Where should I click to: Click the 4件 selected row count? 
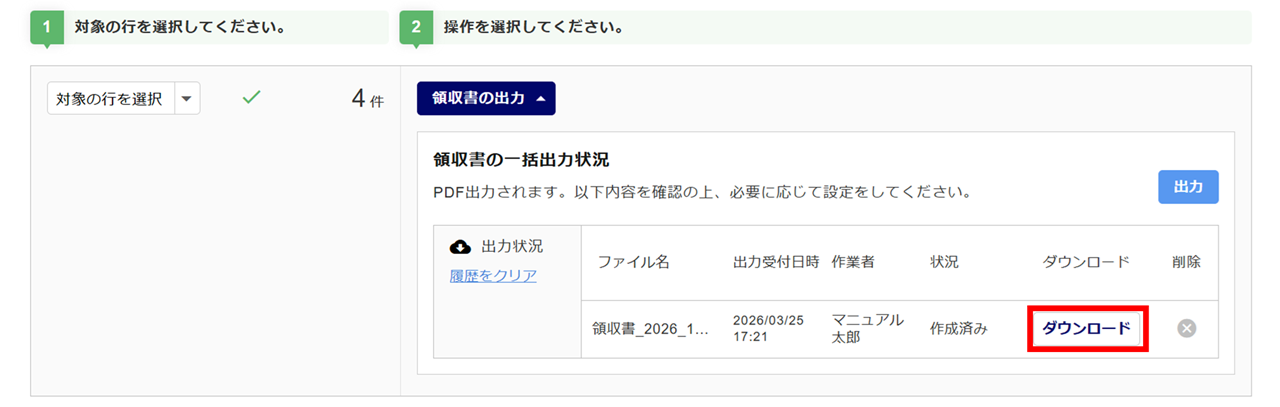coord(367,100)
